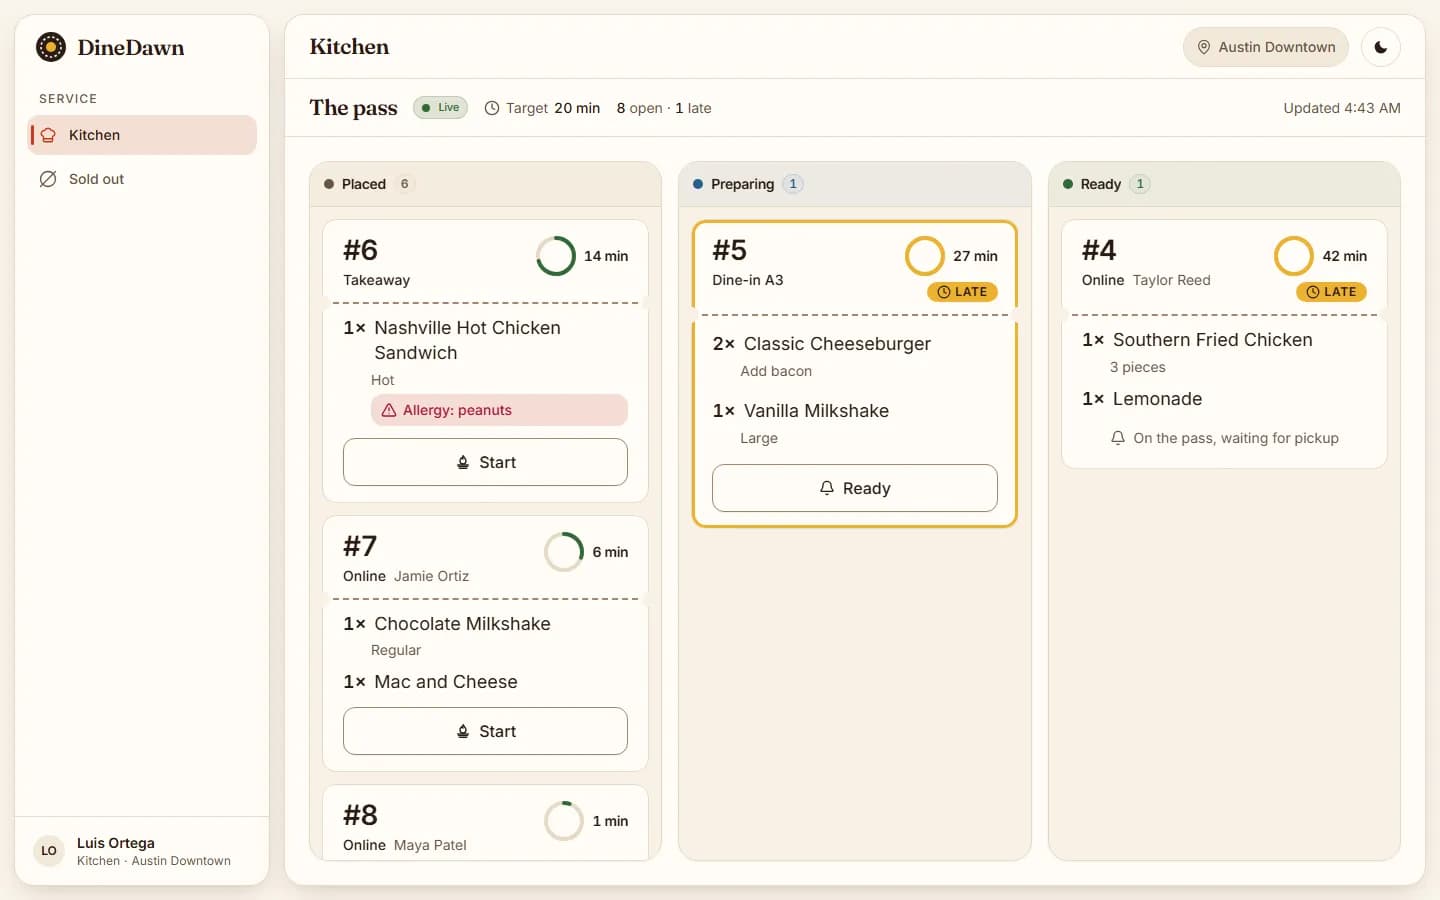Toggle dark mode with moon icon
1440x900 pixels.
pos(1381,47)
